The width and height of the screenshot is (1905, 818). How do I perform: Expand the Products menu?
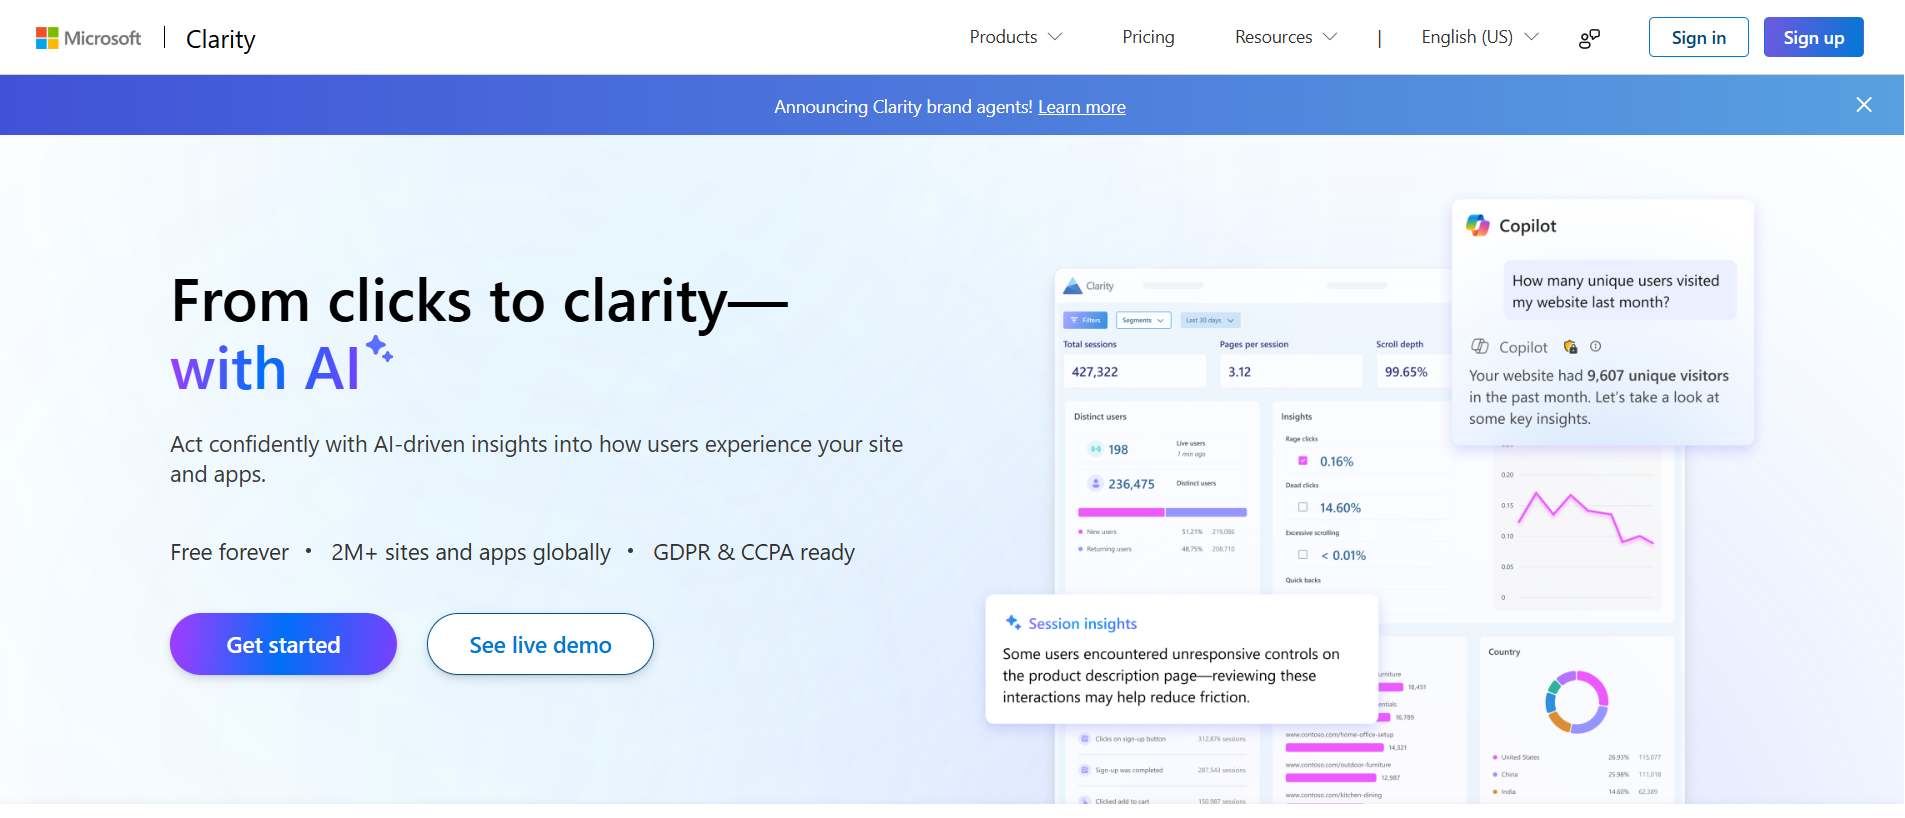1015,37
